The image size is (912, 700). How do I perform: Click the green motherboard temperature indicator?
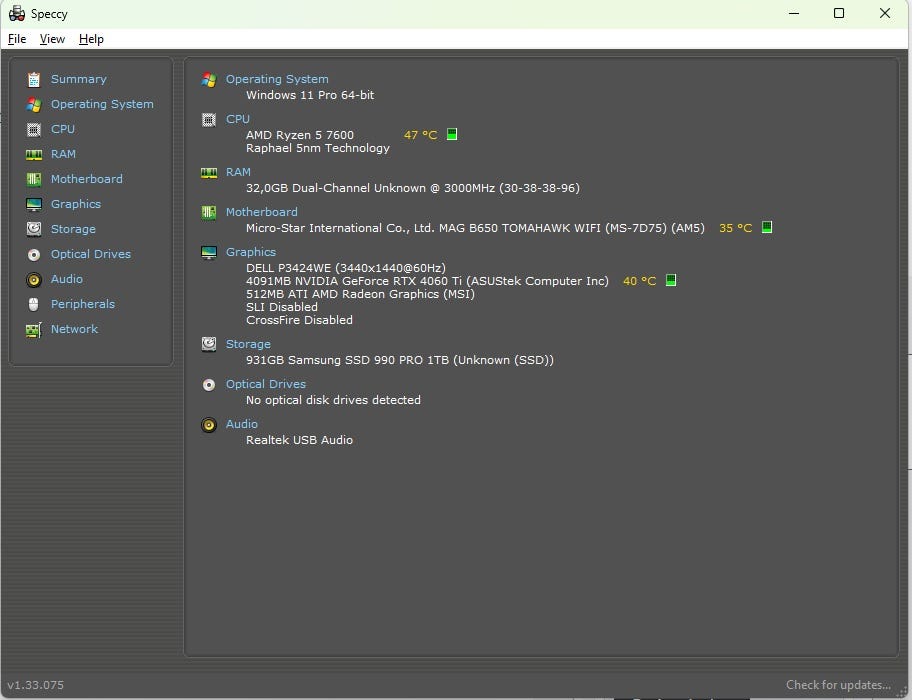pos(767,227)
